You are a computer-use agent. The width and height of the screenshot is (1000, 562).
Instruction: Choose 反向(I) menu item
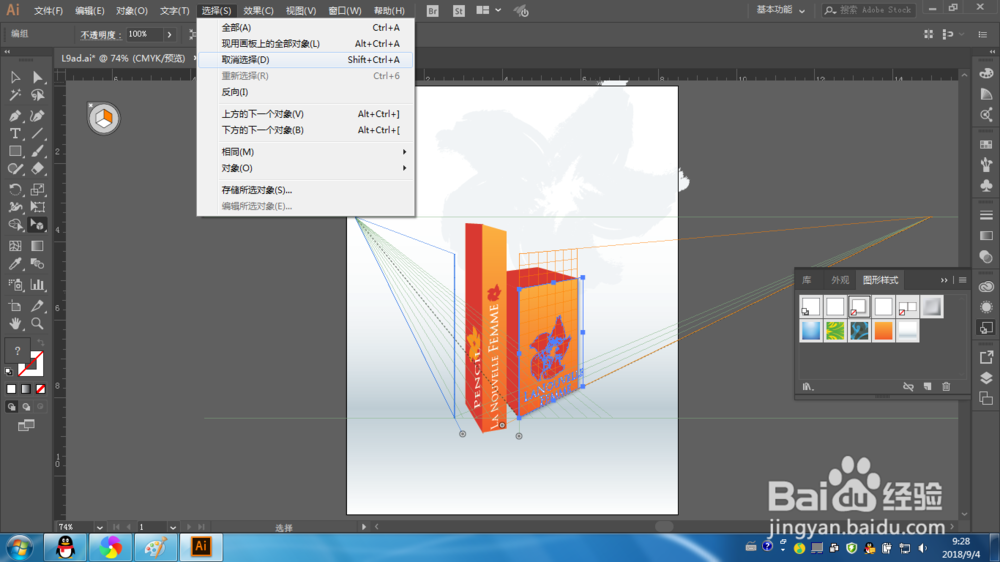coord(305,92)
